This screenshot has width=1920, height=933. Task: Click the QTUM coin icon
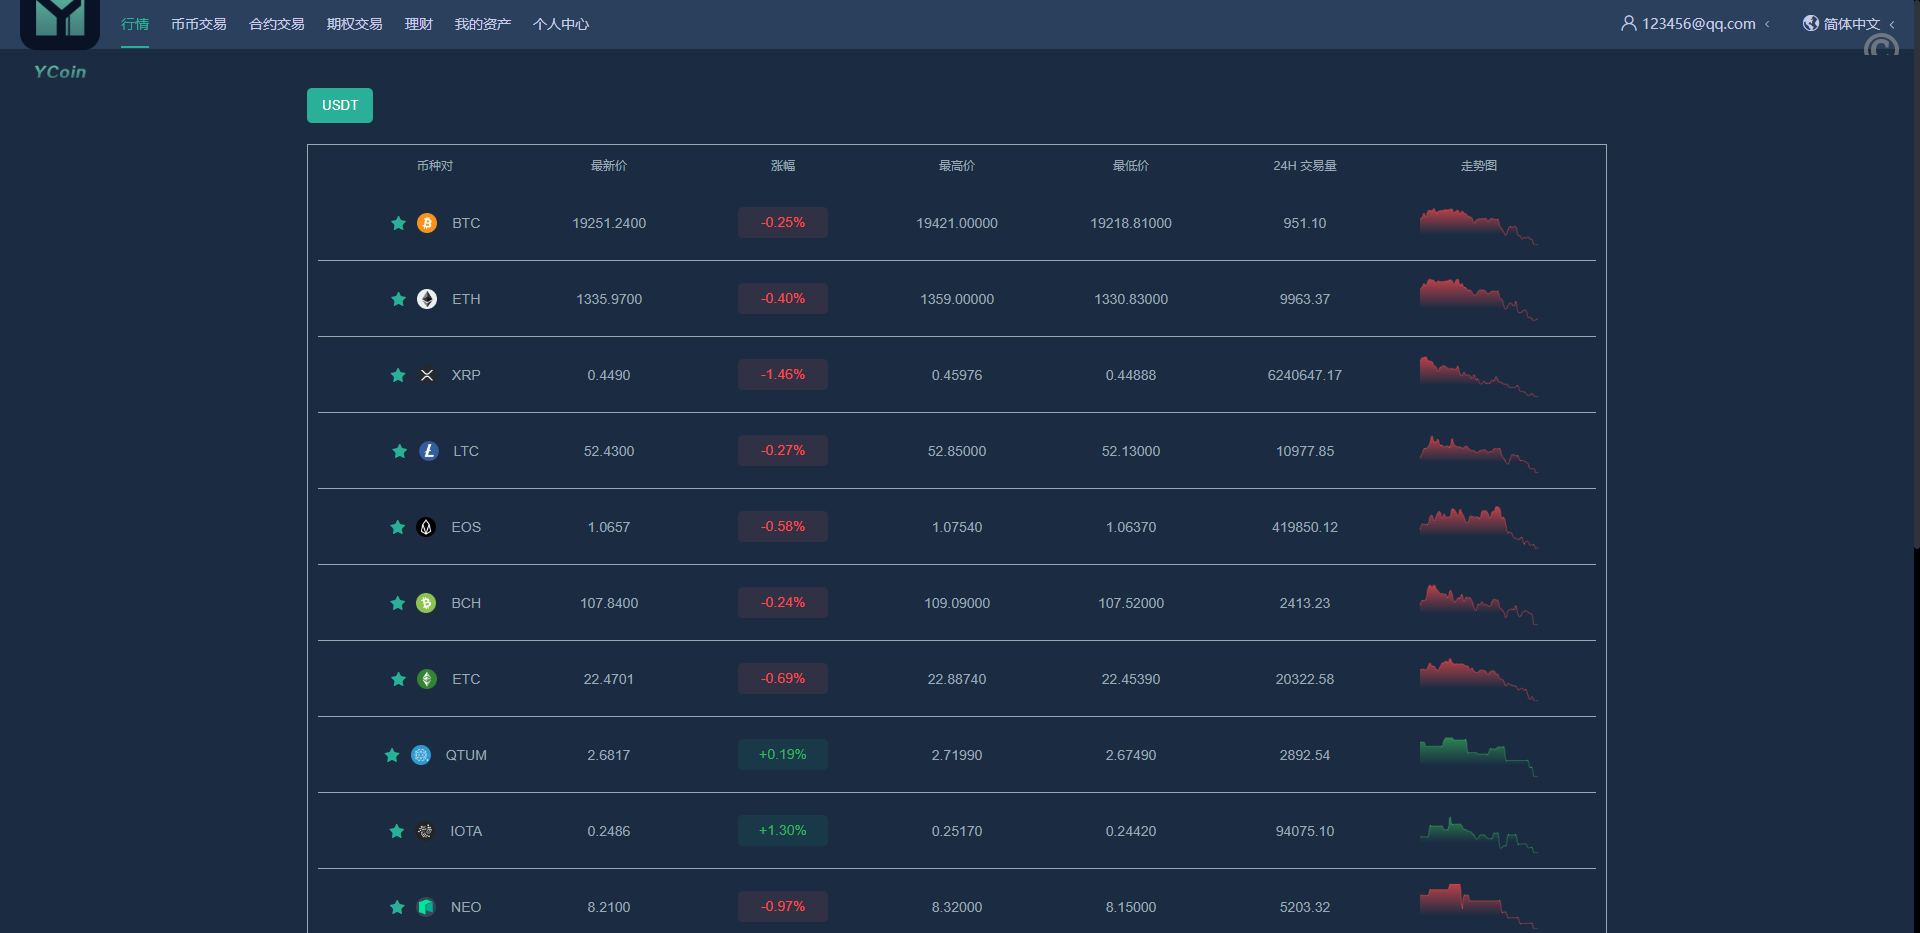click(421, 755)
